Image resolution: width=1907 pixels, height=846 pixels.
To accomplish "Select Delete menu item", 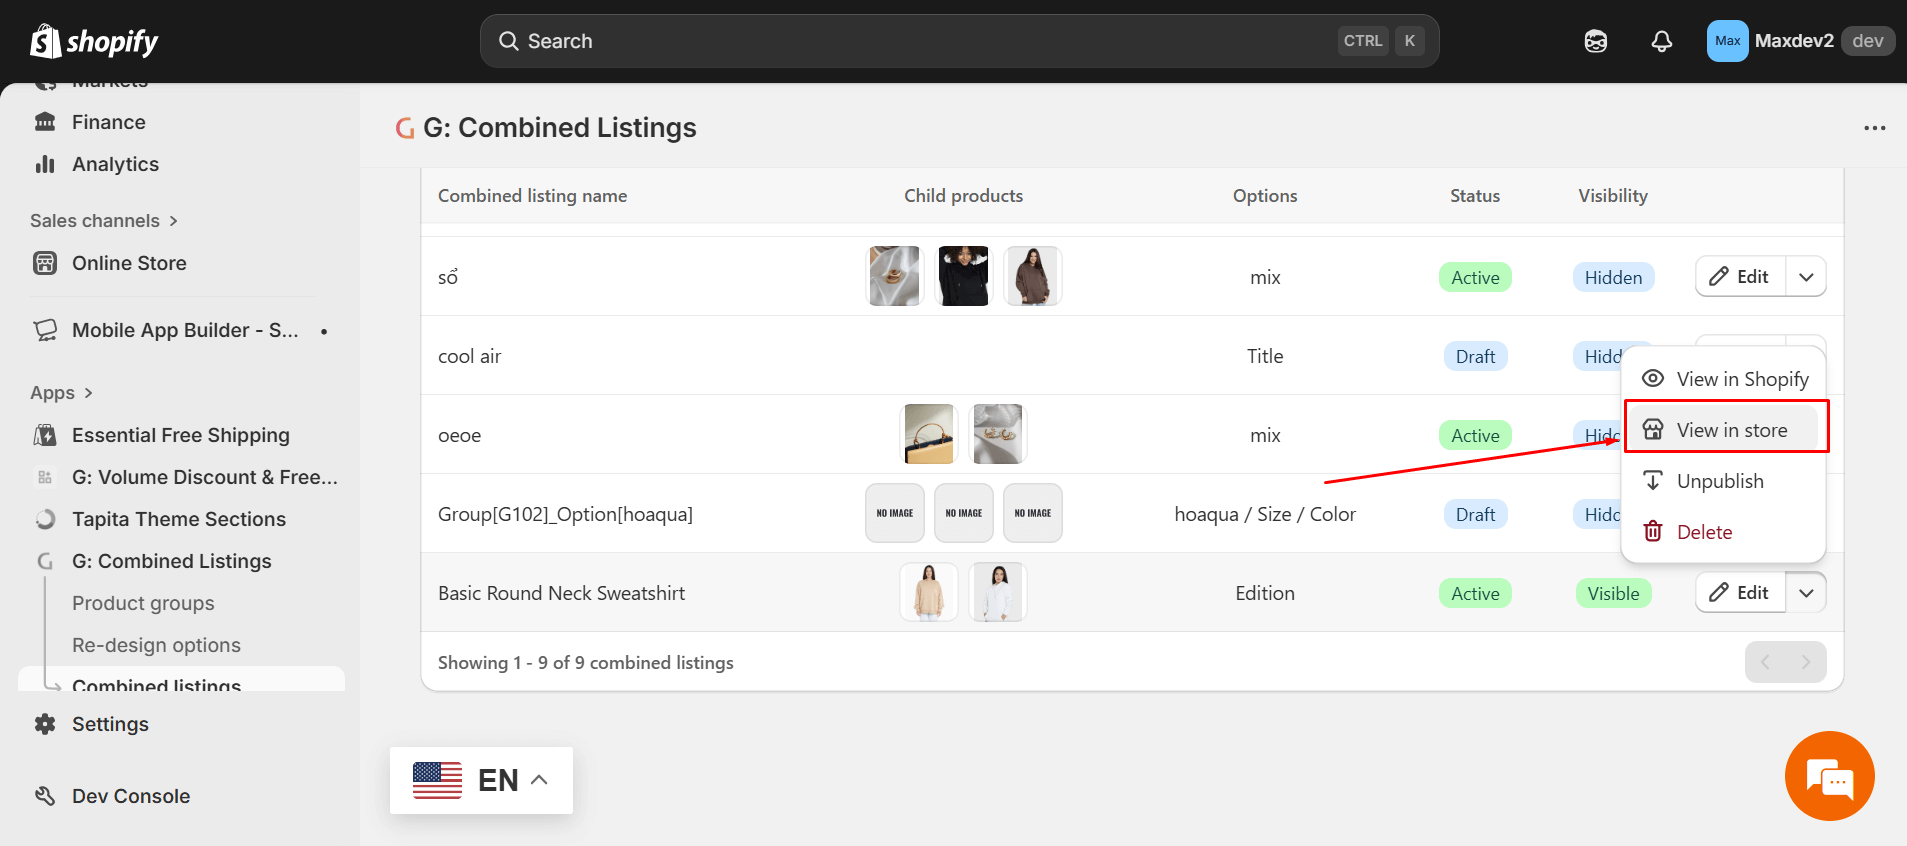I will 1724,532.
